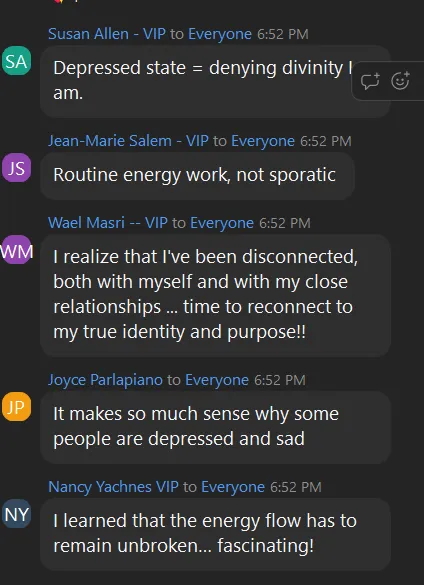This screenshot has height=585, width=424.
Task: Select the 'energy flow has to remain unbroken' message
Action: 215,534
